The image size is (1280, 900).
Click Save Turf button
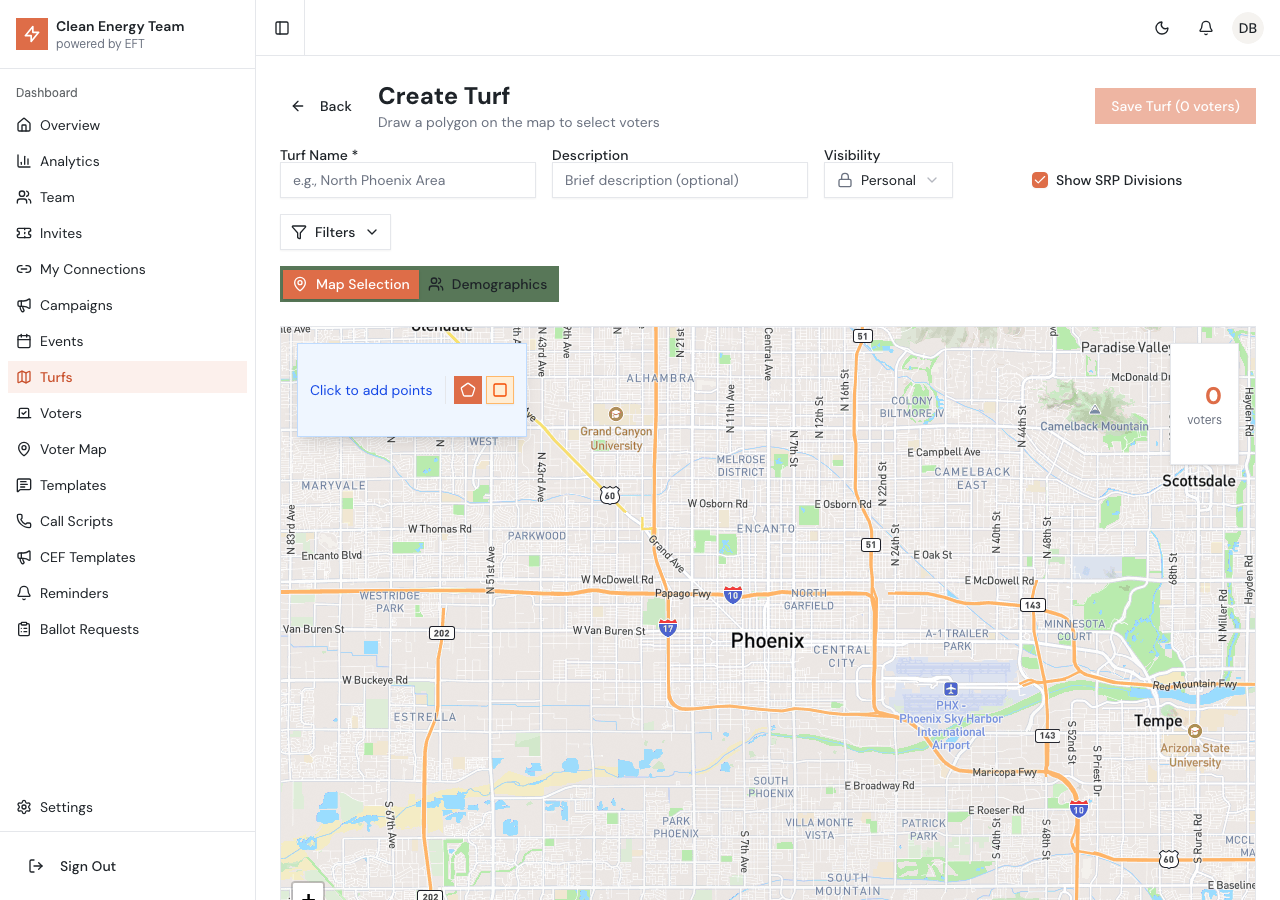coord(1175,105)
